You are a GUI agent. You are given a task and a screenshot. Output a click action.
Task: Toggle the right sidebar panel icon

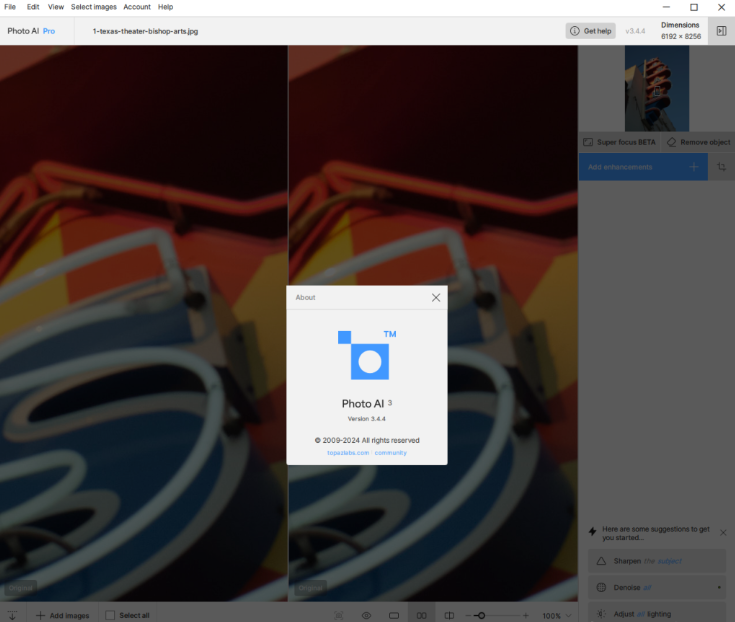click(721, 31)
